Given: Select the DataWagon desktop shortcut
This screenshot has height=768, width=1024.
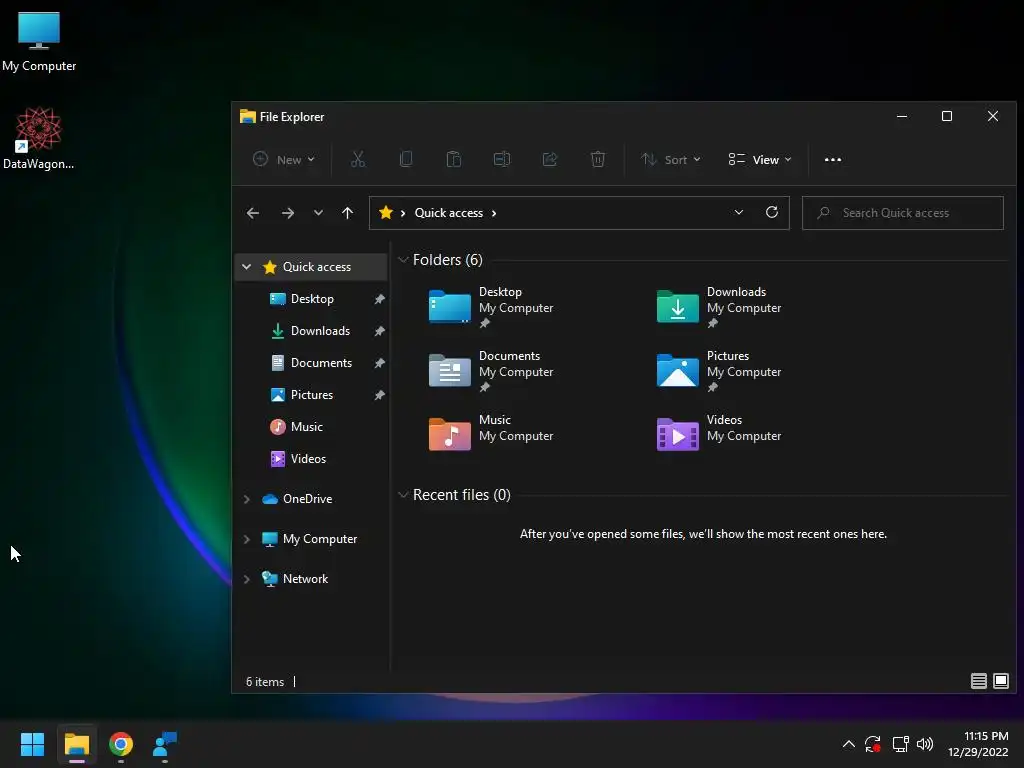Looking at the screenshot, I should click(39, 138).
